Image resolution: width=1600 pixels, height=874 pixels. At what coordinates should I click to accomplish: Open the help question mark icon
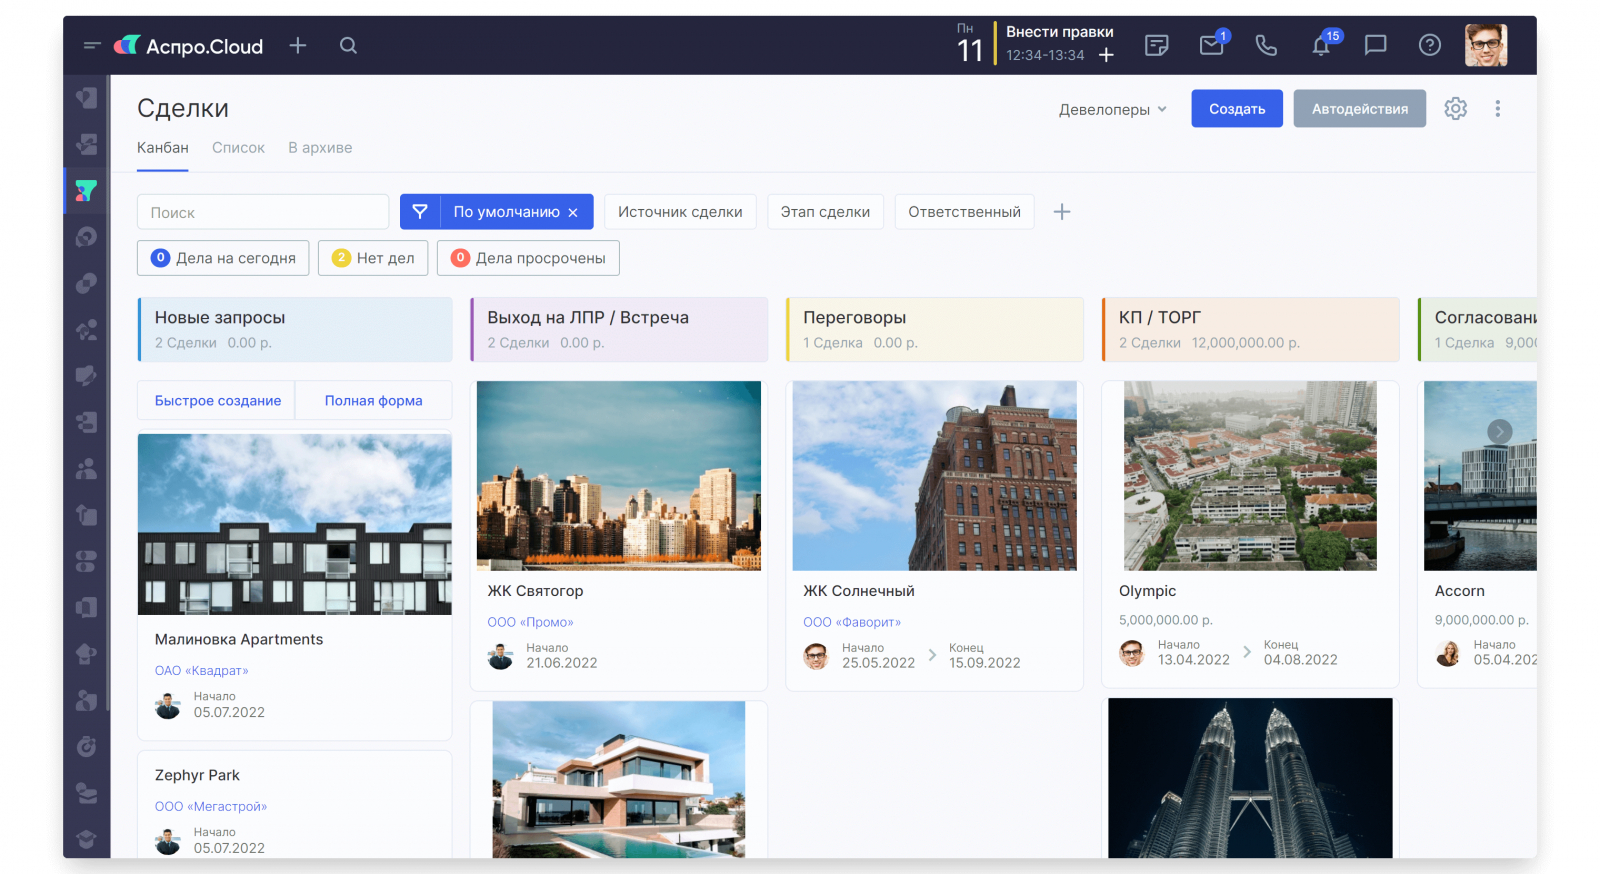pyautogui.click(x=1430, y=45)
